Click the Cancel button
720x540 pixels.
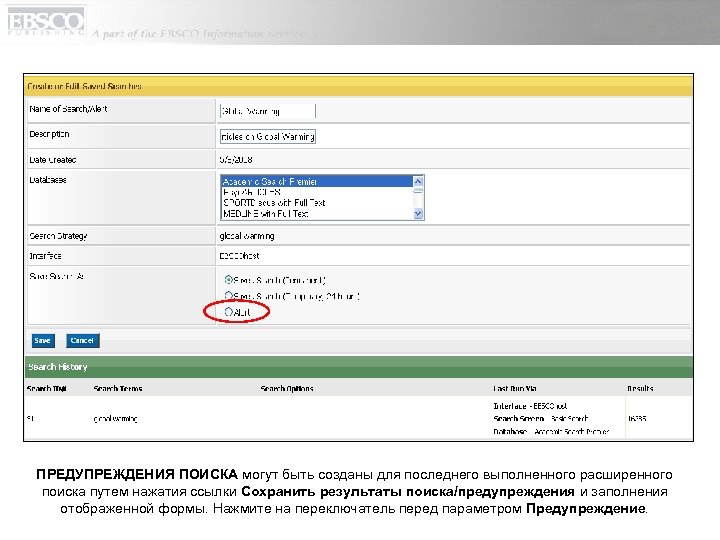click(82, 340)
